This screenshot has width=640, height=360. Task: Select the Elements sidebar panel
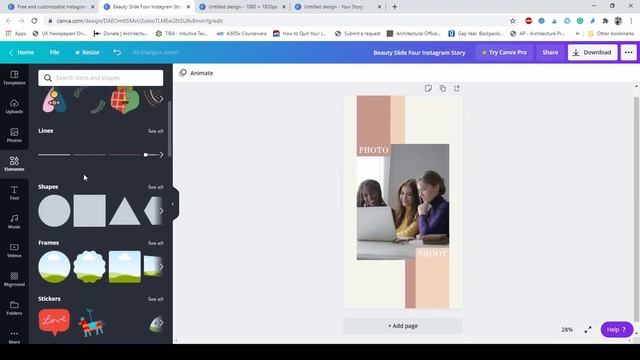(14, 164)
